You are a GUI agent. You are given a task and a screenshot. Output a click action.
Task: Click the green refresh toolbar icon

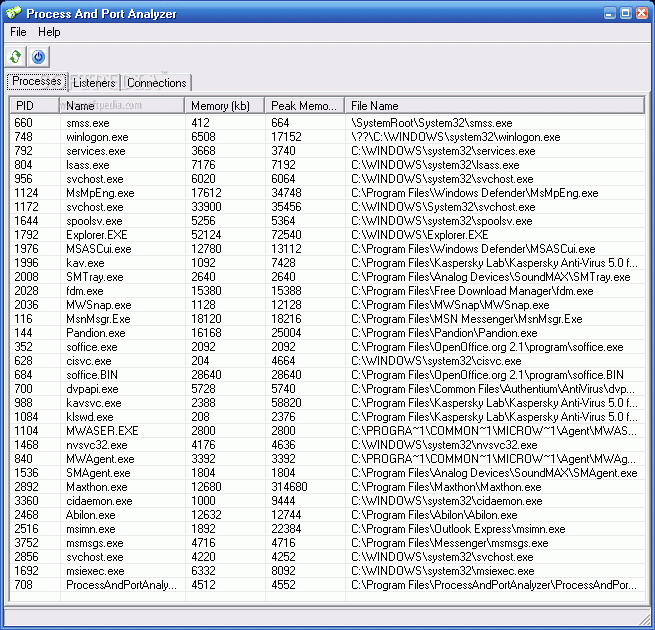tap(16, 57)
